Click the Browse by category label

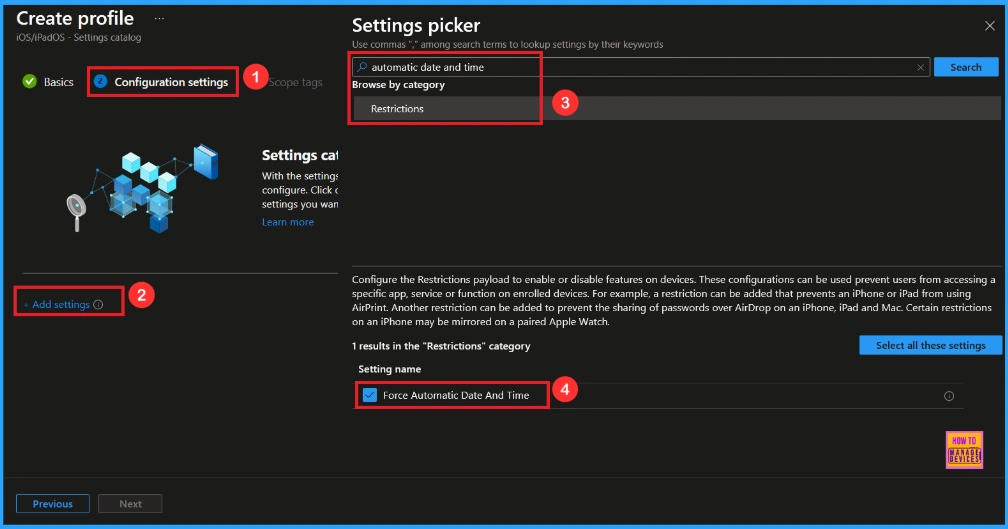pos(398,85)
